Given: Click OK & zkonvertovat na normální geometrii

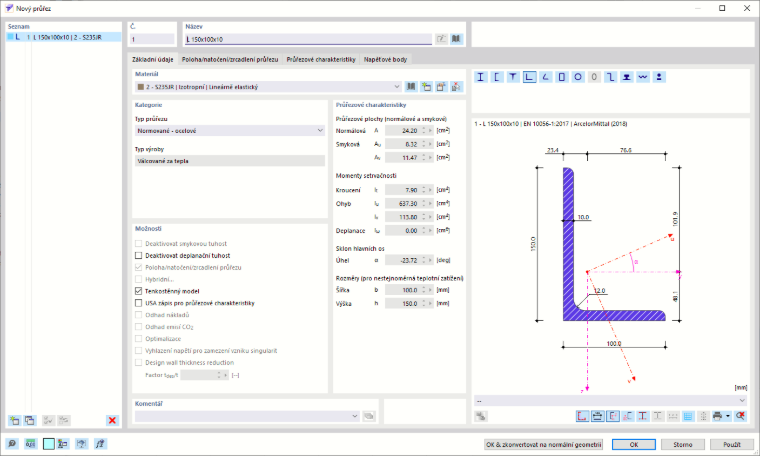Looking at the screenshot, I should (544, 444).
